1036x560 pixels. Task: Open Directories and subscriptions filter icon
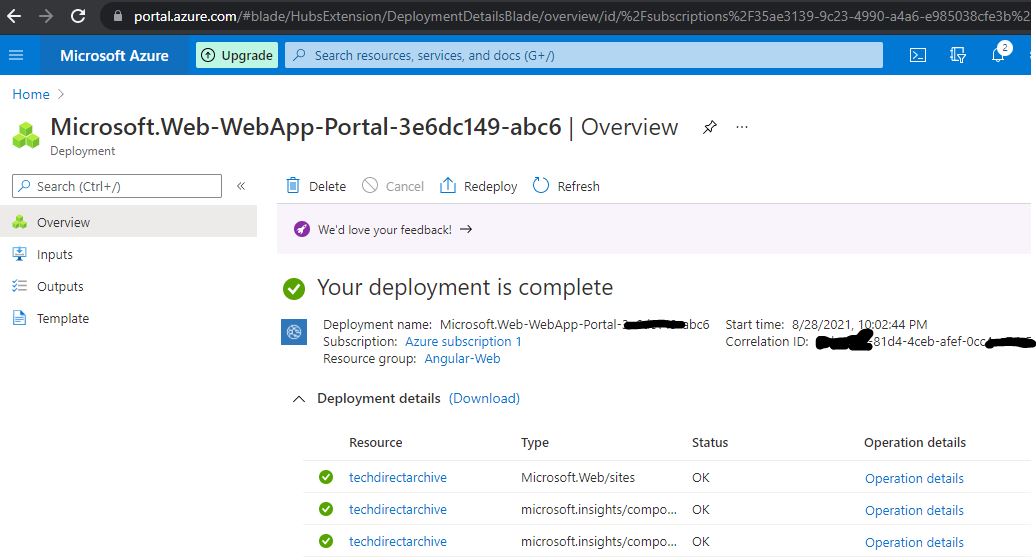pos(957,55)
